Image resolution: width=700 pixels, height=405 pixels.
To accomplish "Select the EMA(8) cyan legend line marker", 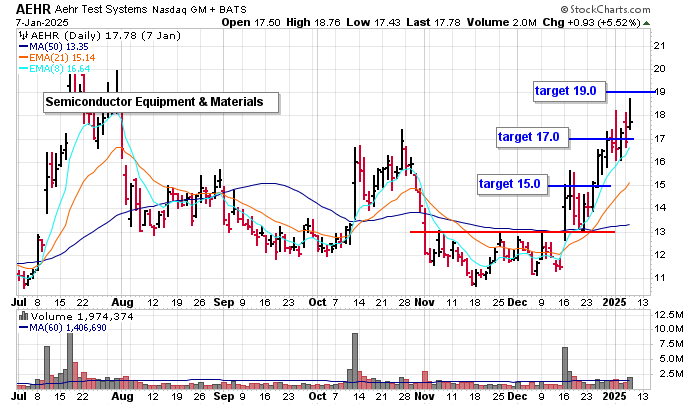I will 23,69.
